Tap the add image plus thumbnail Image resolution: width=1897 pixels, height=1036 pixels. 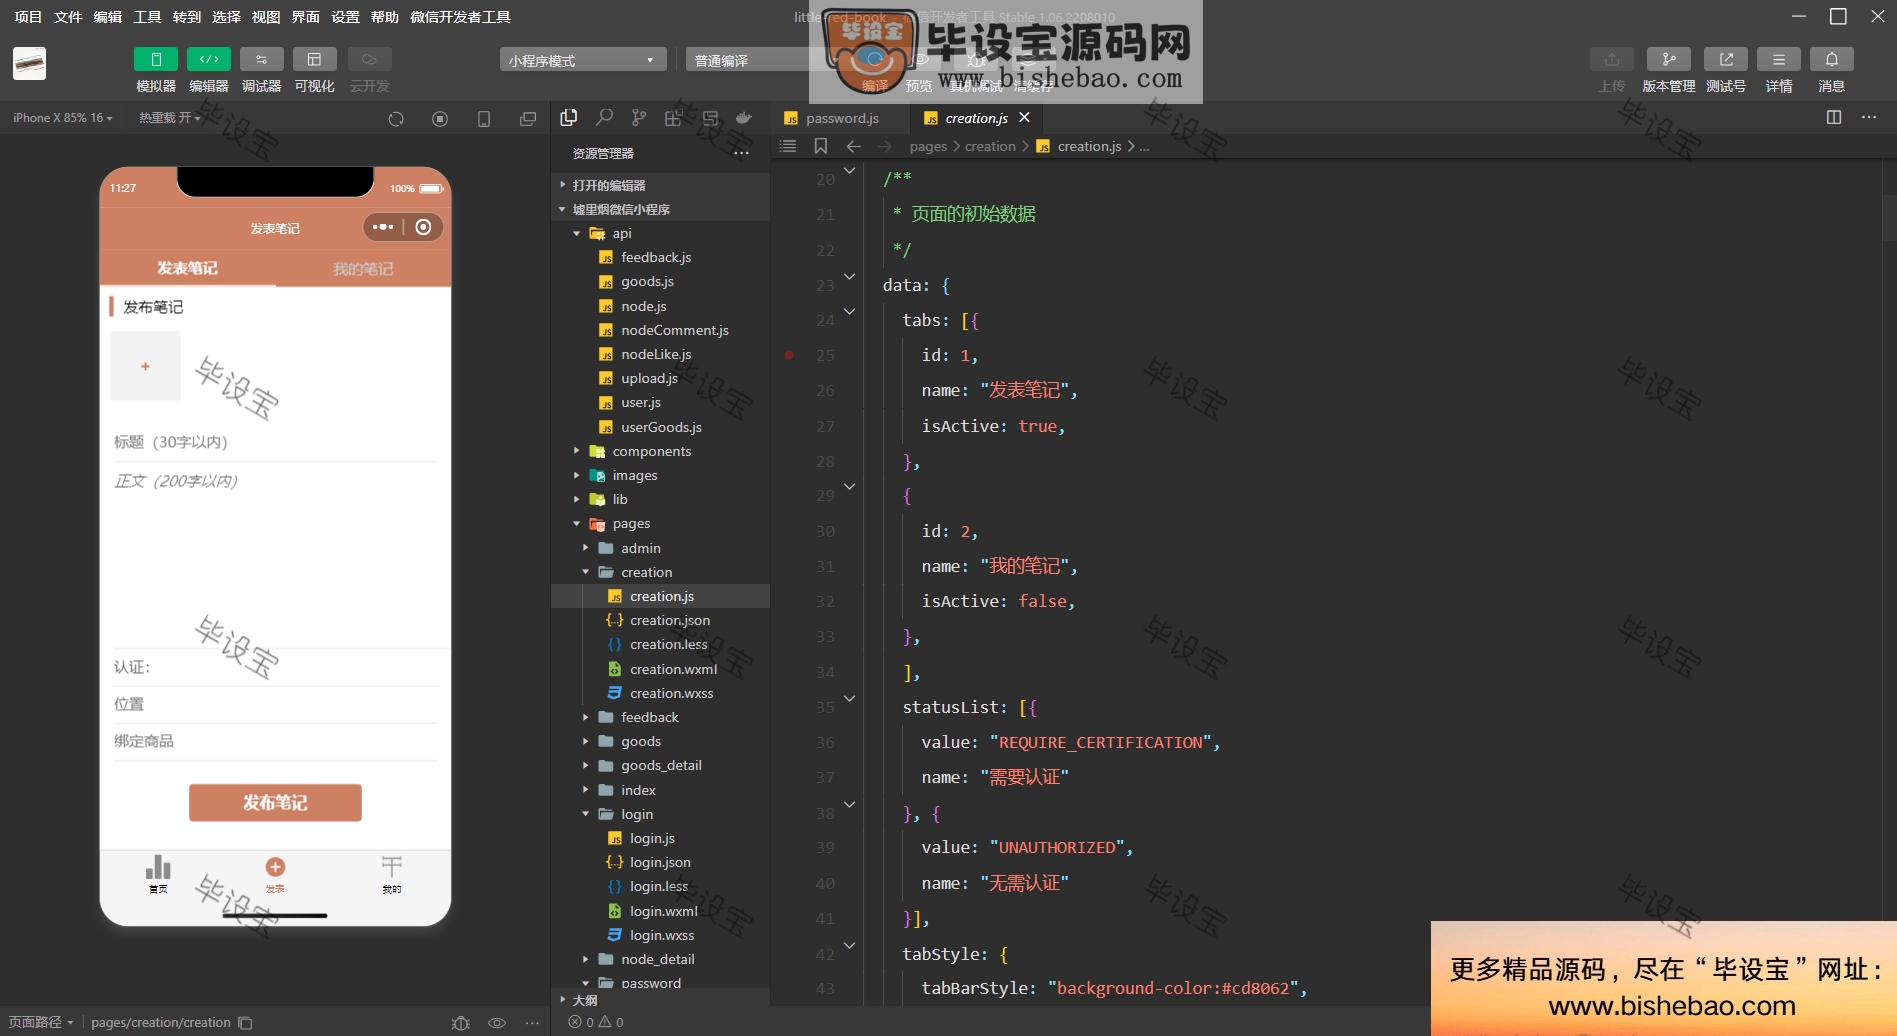(x=145, y=366)
